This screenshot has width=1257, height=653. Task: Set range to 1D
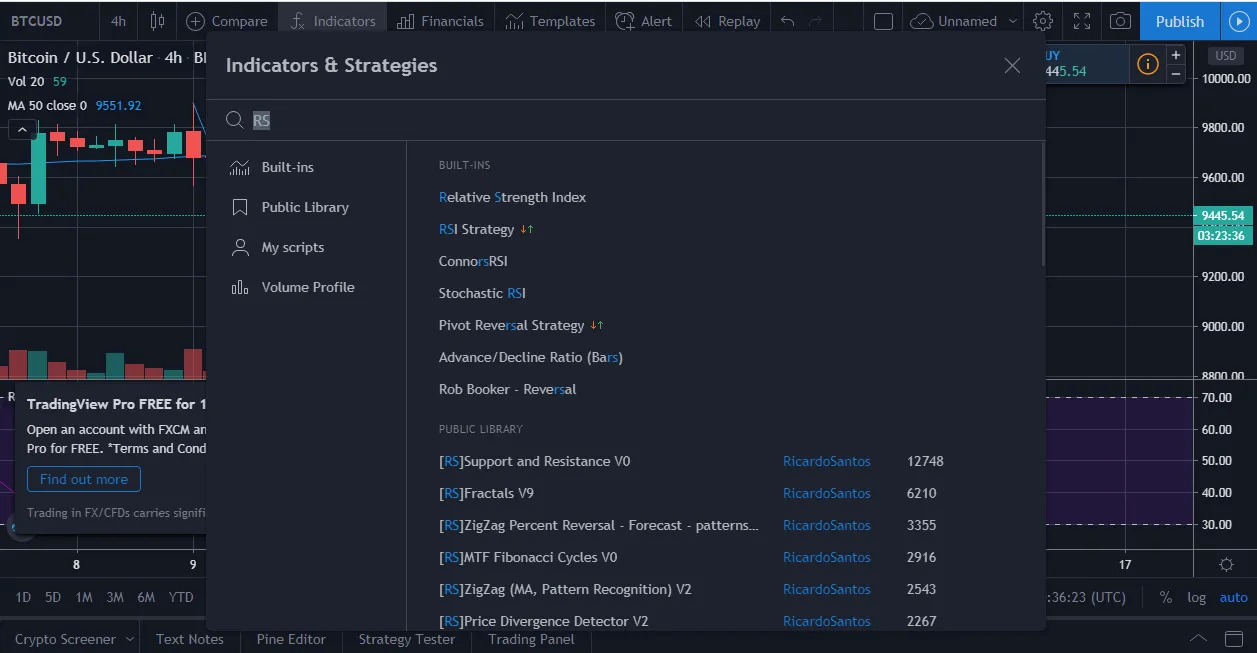pyautogui.click(x=23, y=597)
